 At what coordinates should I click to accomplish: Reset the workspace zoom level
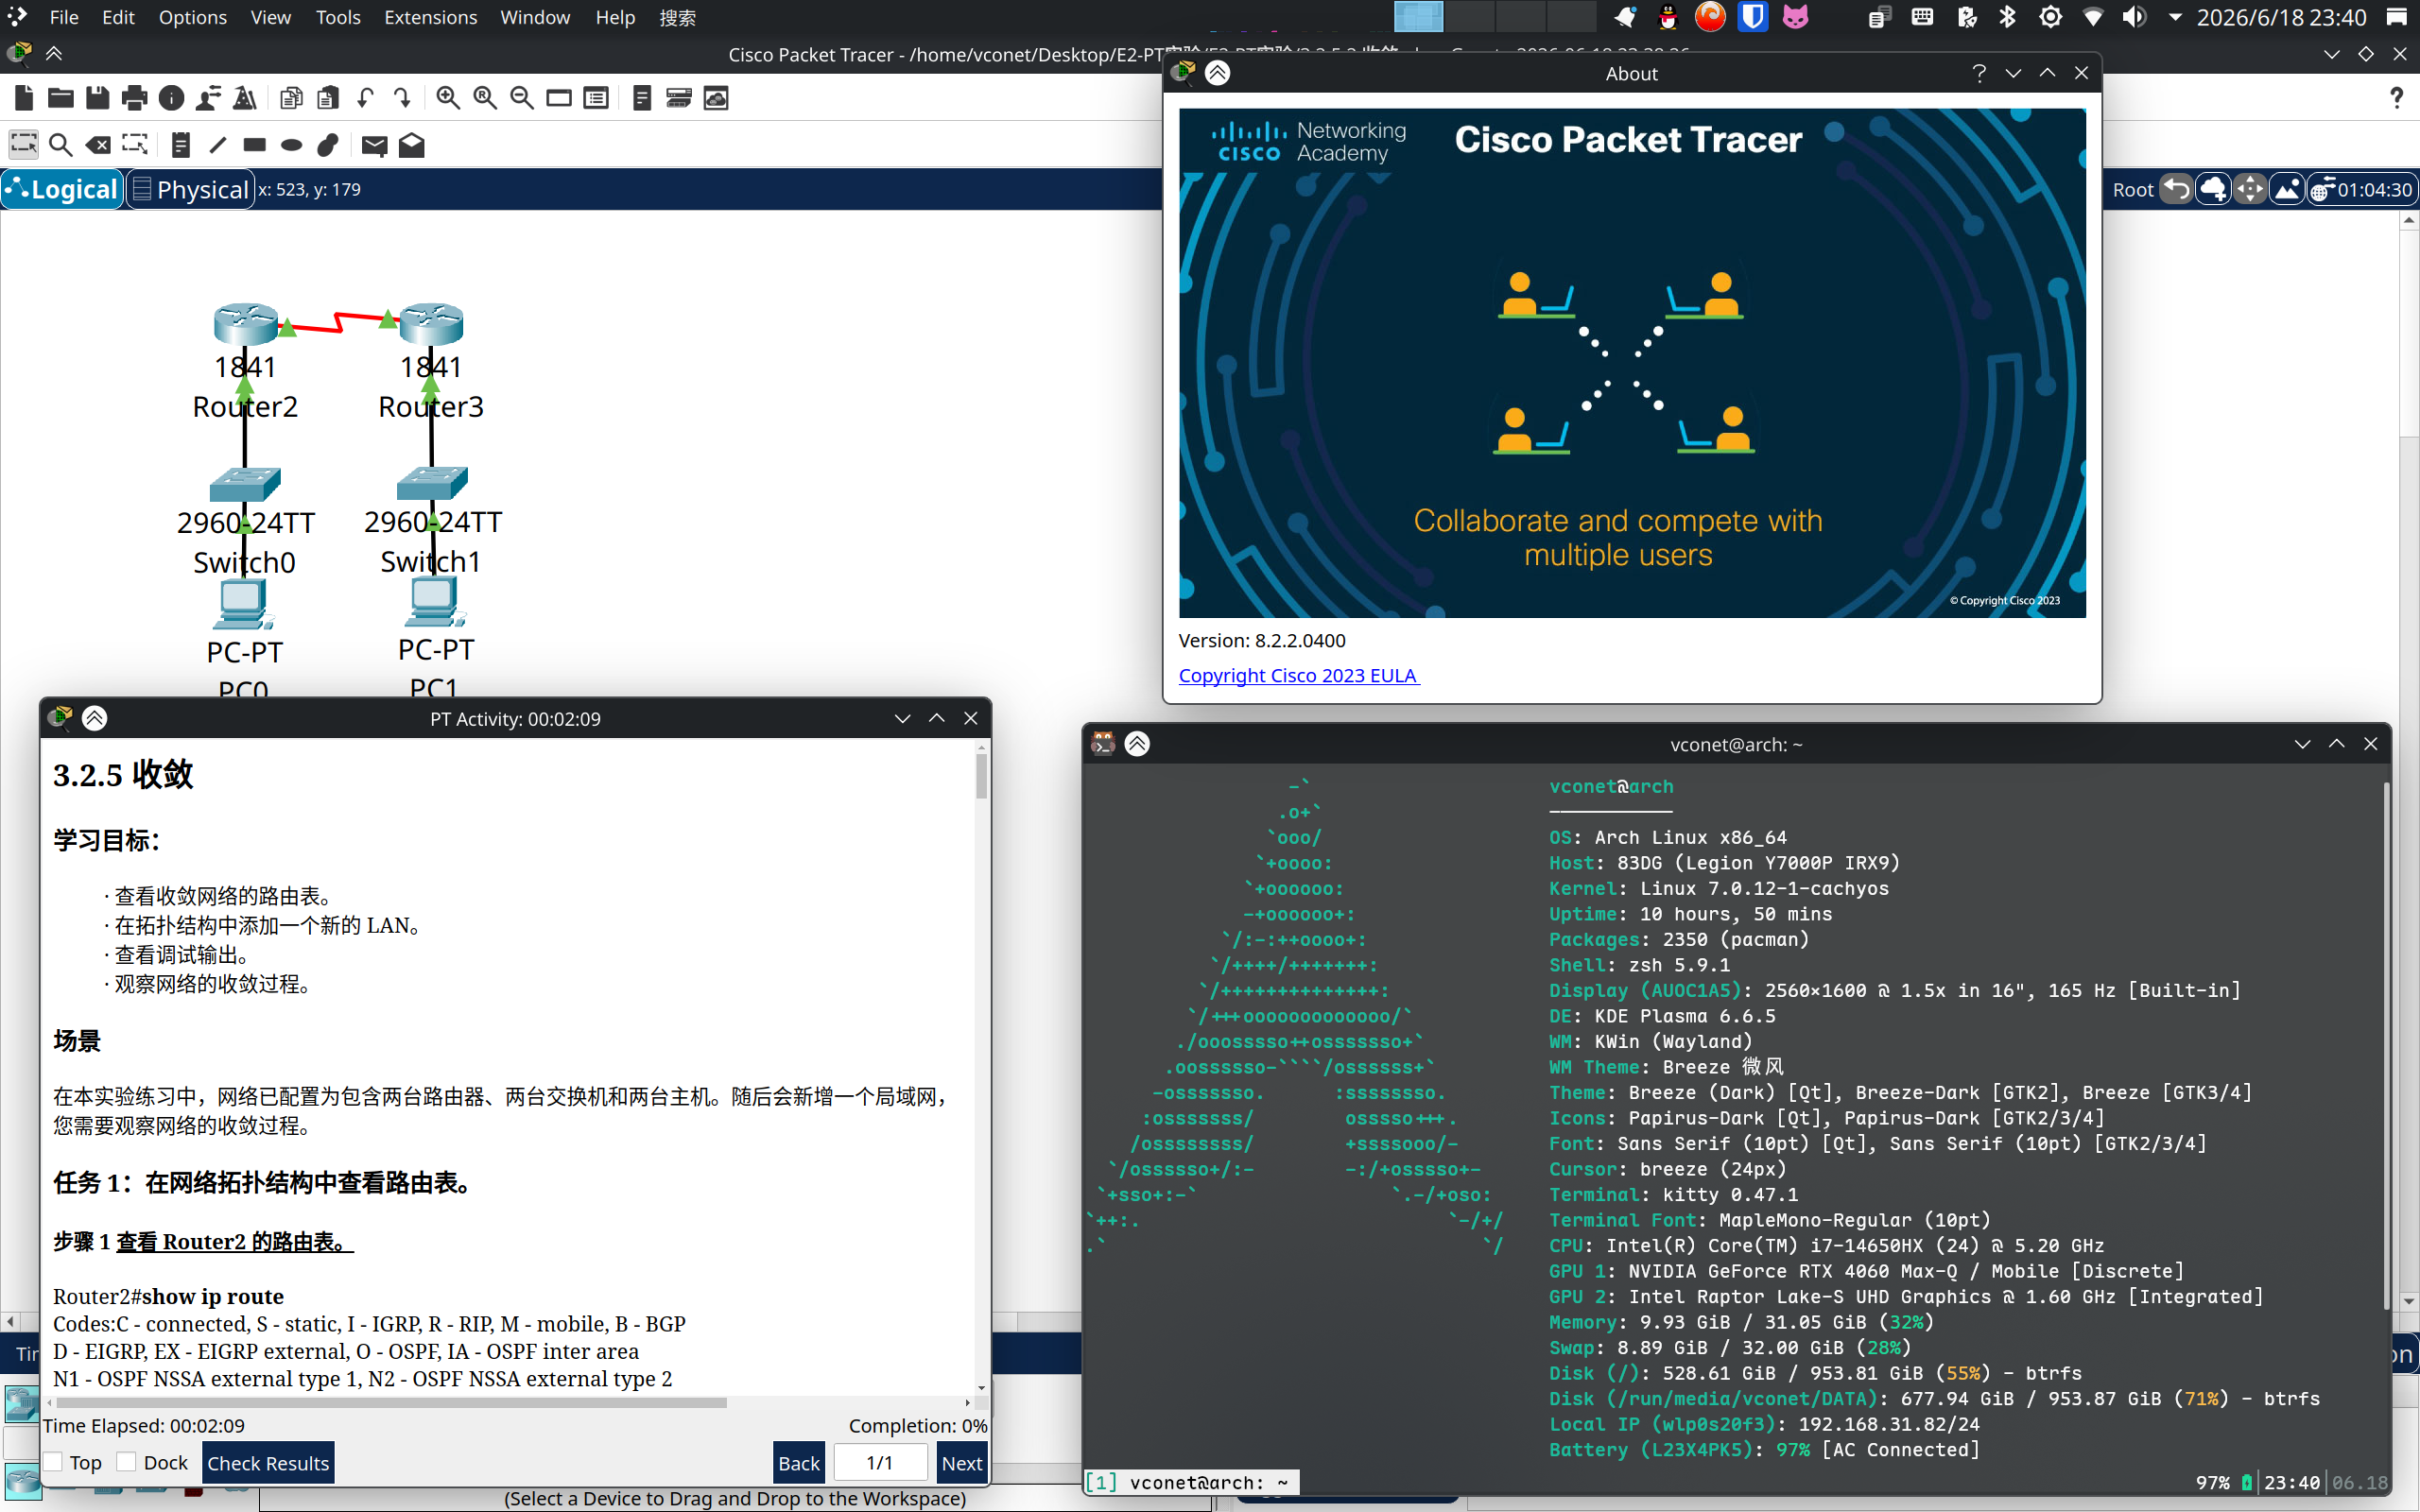(x=485, y=98)
